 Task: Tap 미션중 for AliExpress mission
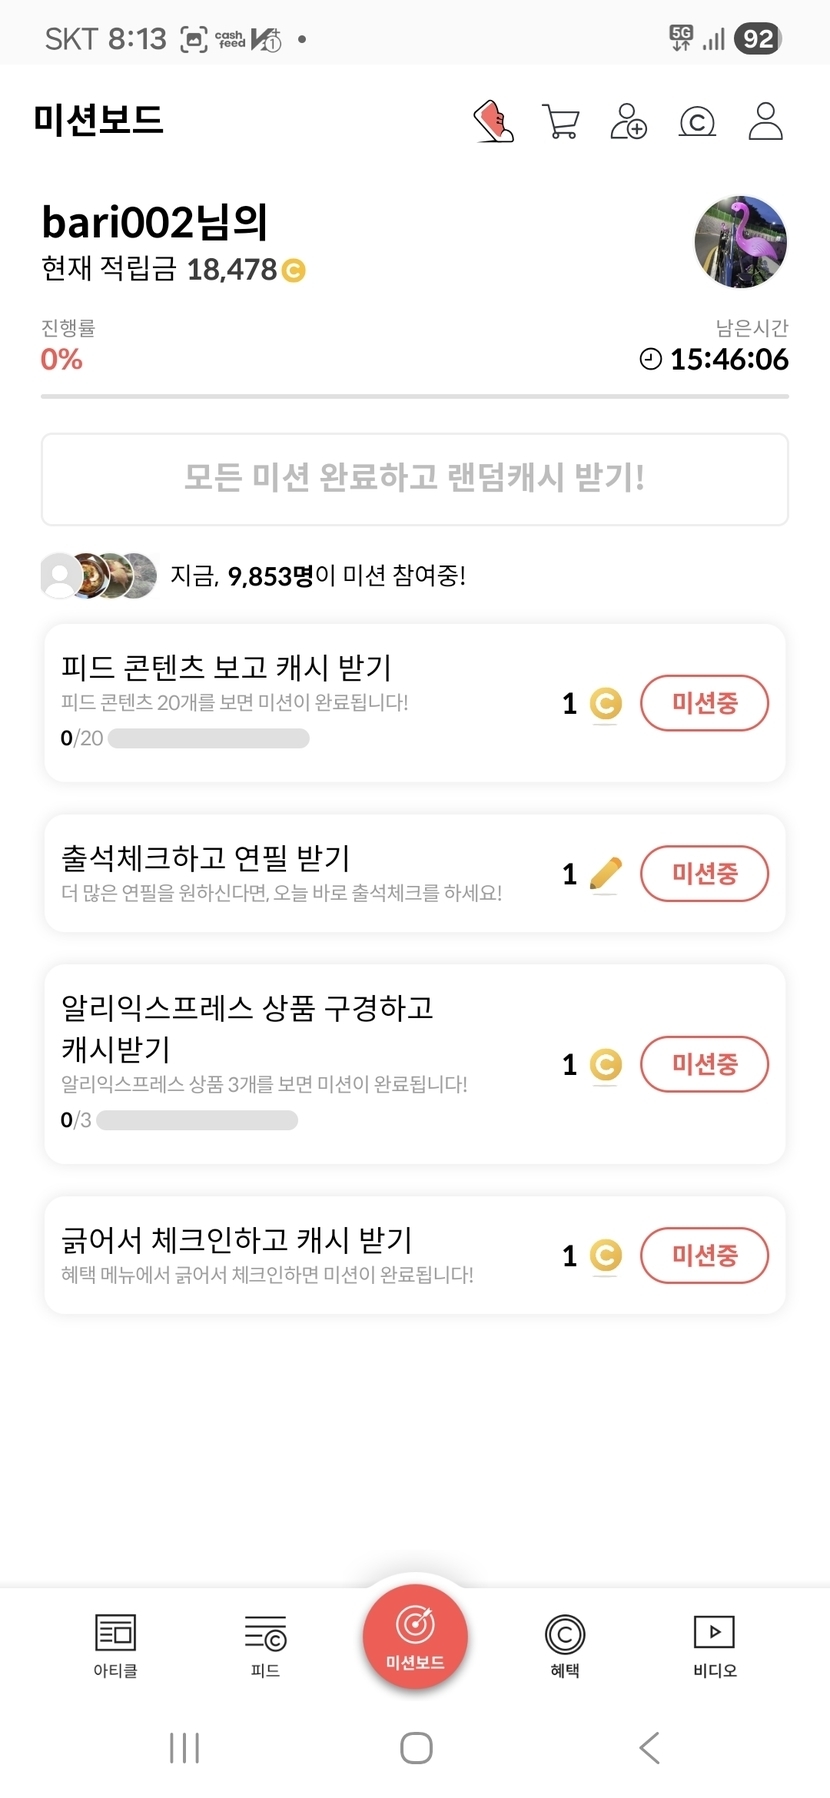704,1064
